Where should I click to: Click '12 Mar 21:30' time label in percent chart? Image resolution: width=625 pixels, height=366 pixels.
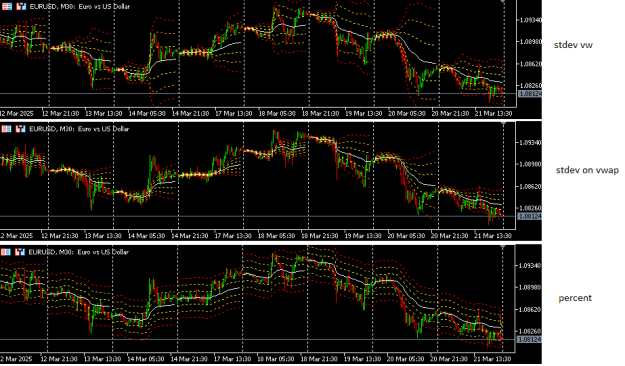(x=59, y=359)
